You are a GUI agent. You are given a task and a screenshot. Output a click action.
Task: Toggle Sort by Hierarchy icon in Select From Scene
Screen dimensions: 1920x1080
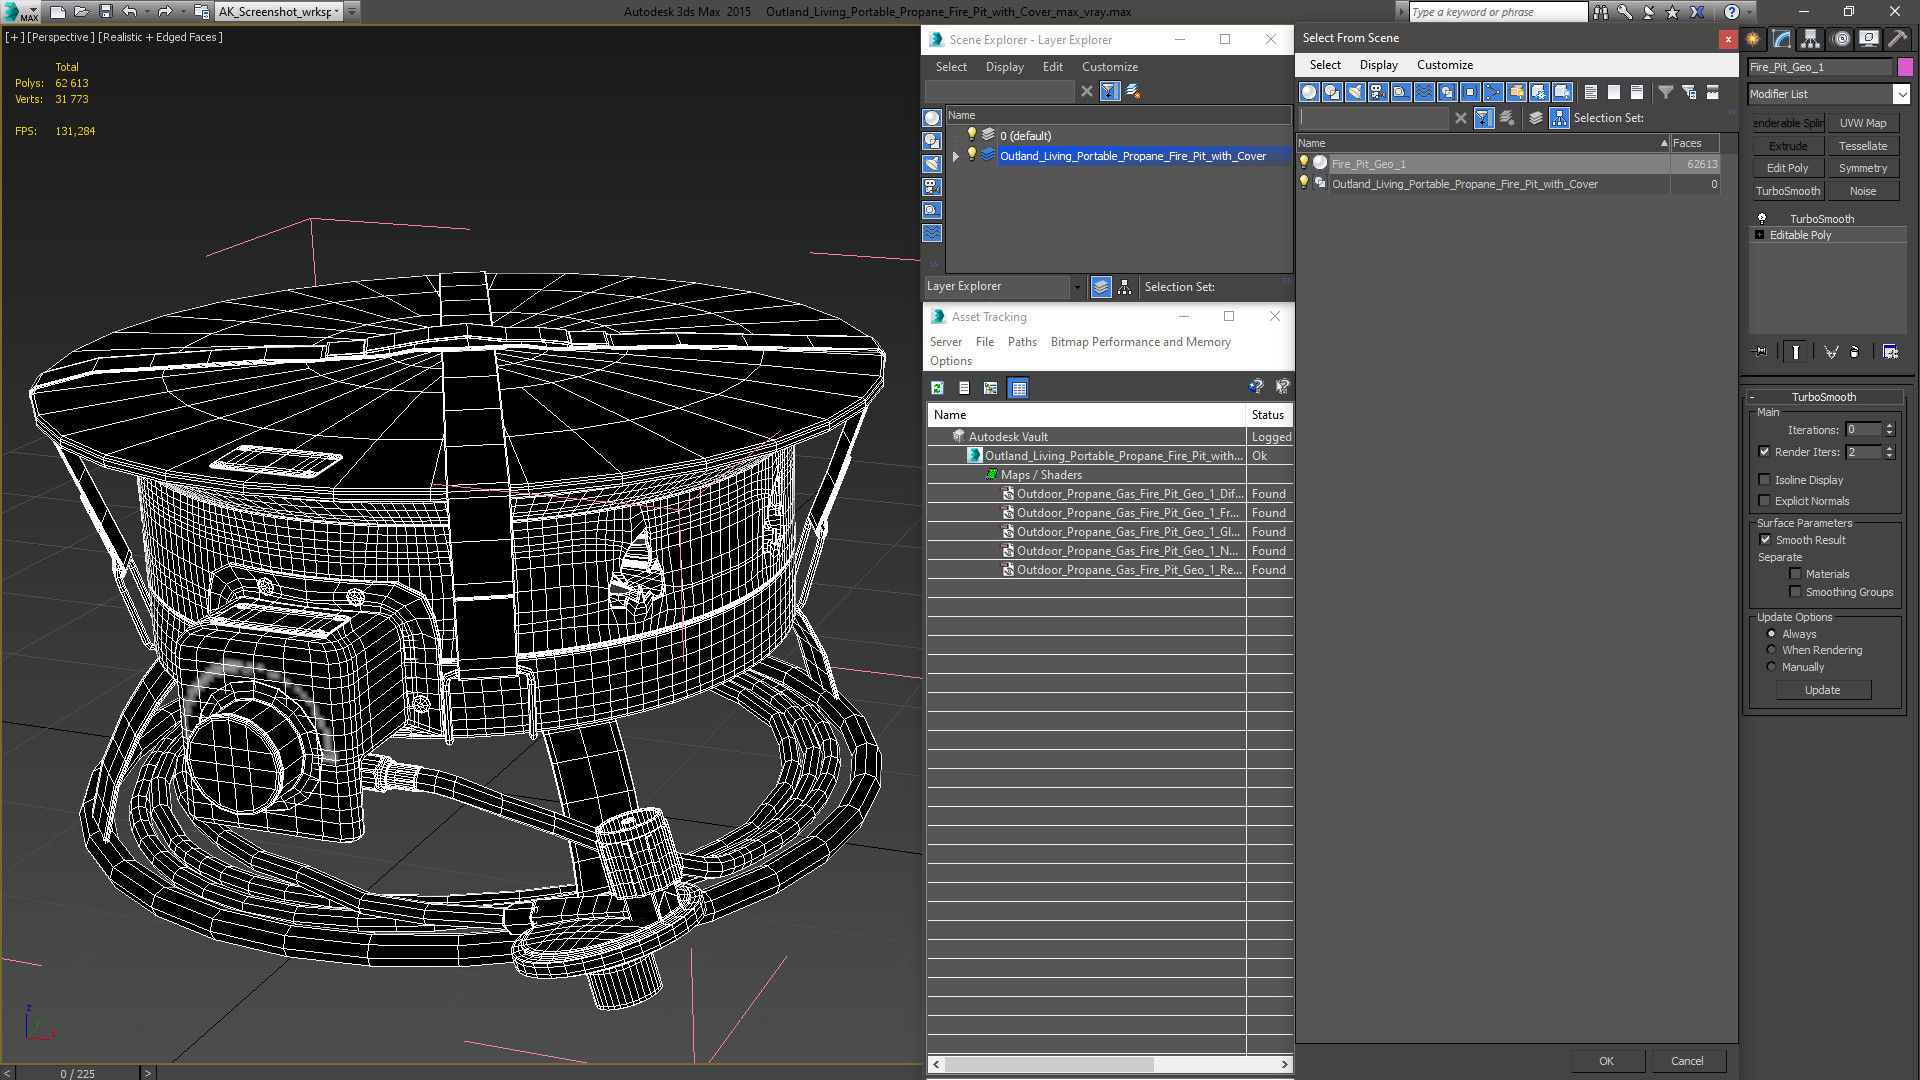pyautogui.click(x=1560, y=118)
